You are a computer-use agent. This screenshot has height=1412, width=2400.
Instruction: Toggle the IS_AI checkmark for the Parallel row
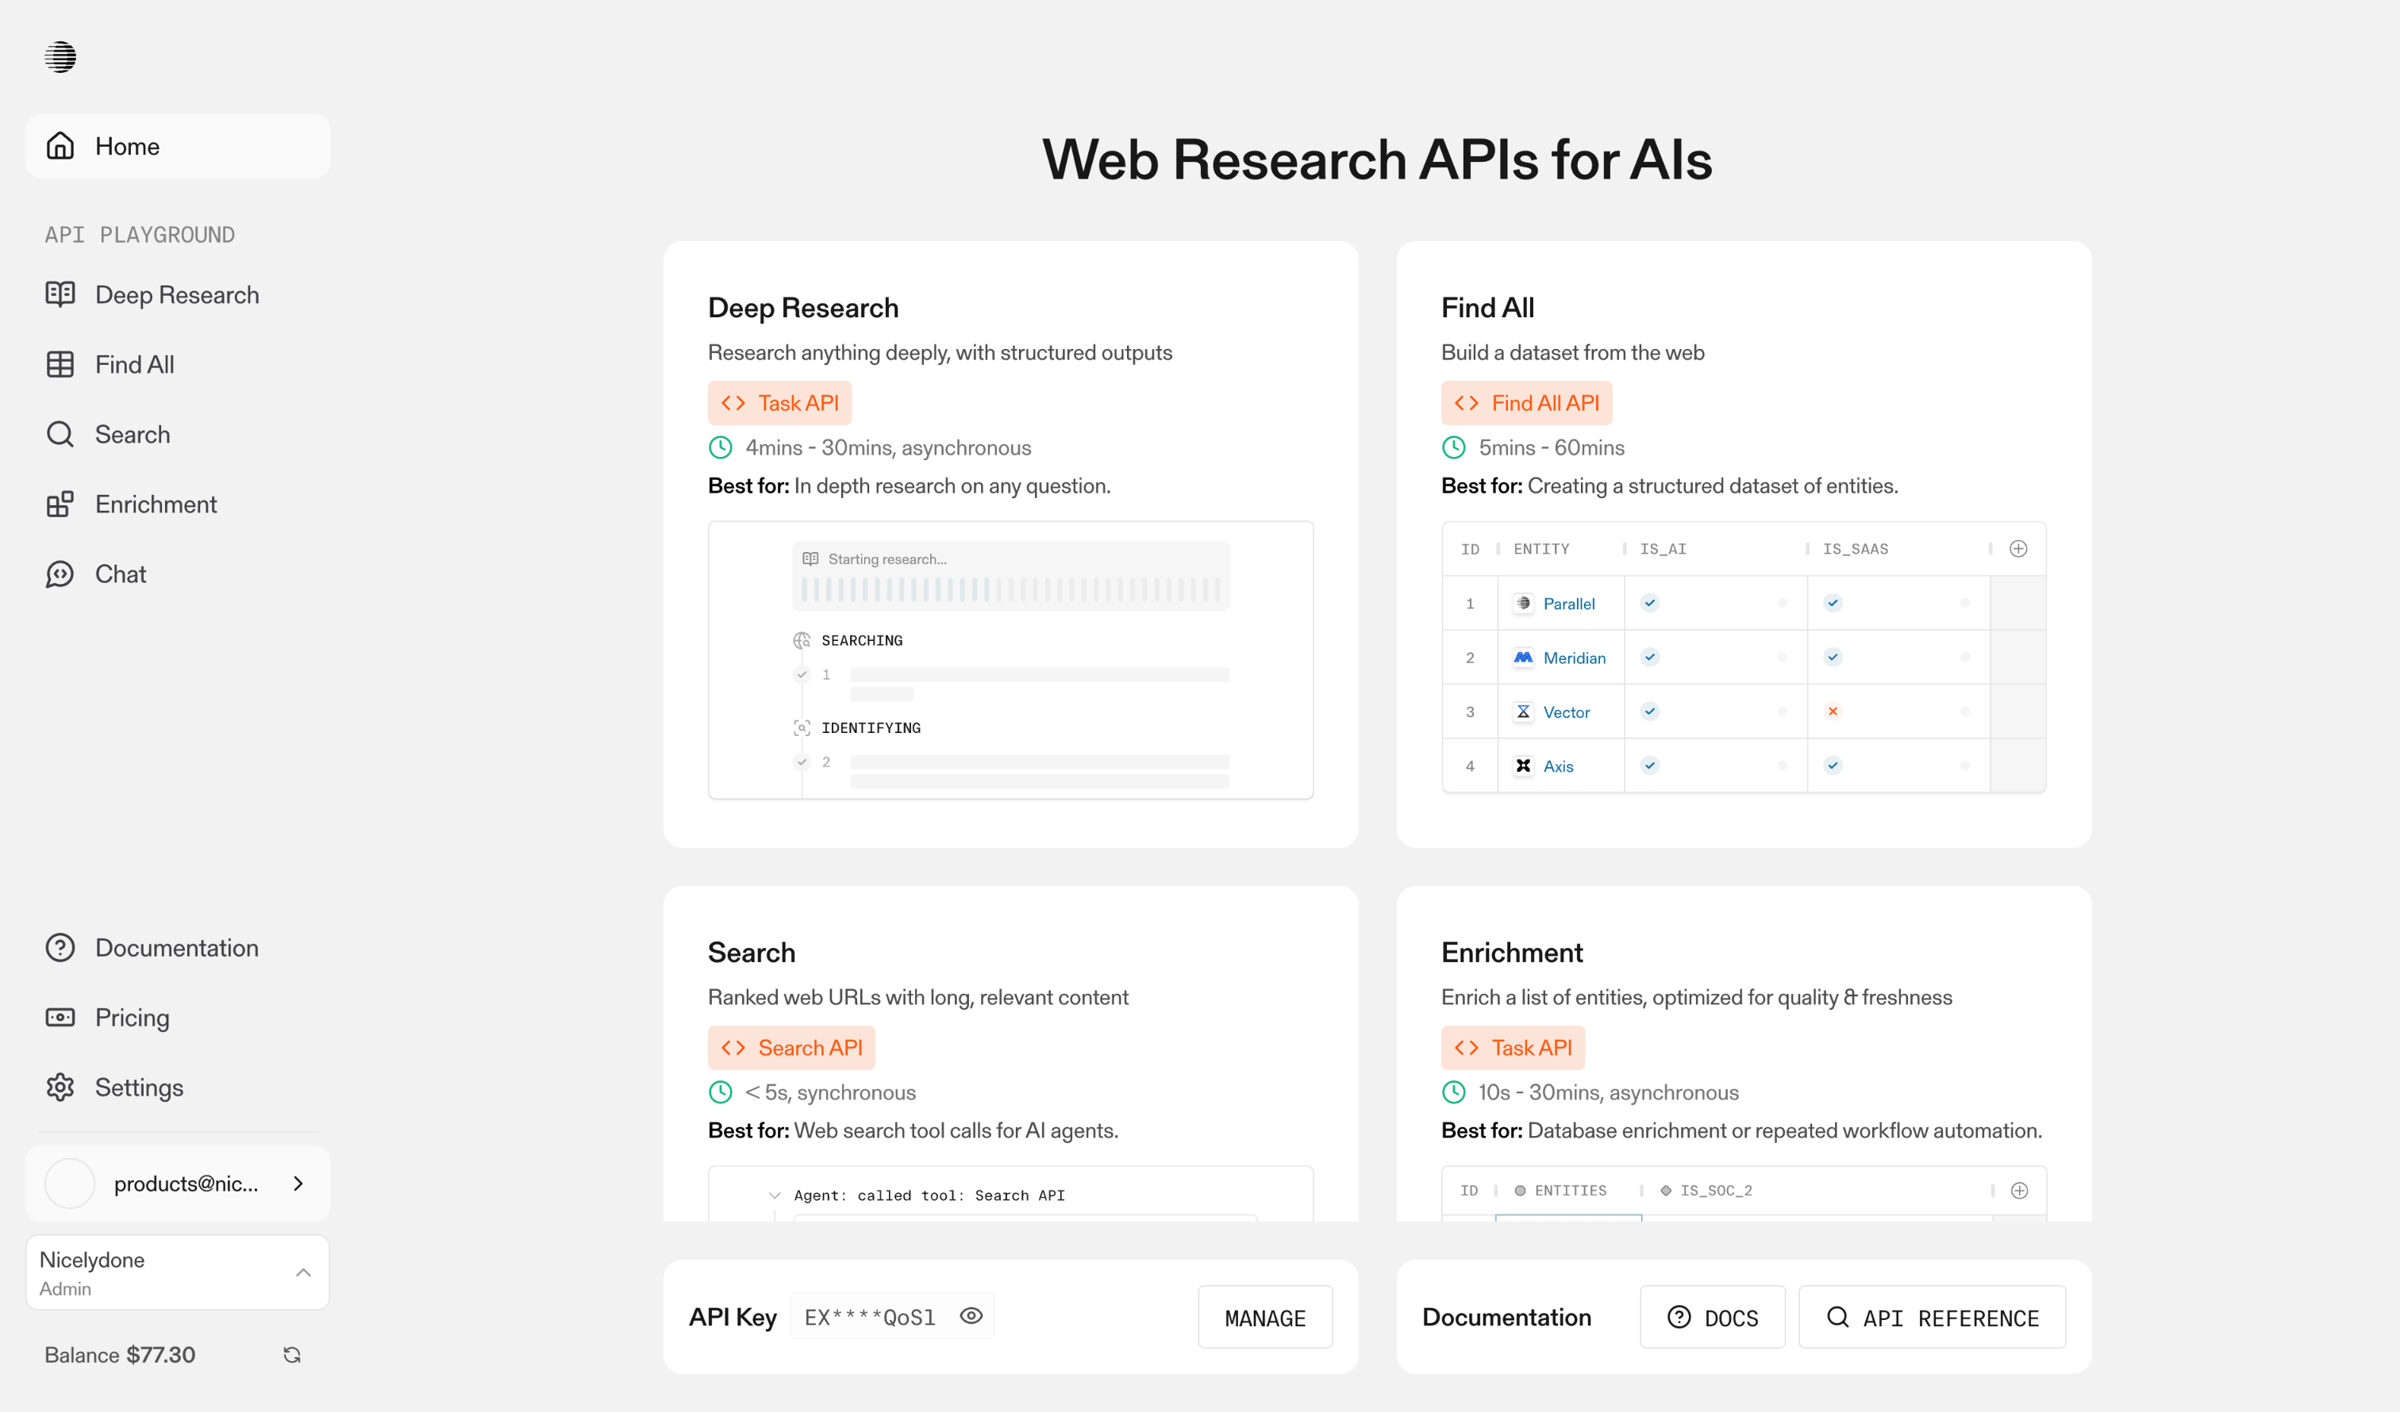pos(1650,603)
